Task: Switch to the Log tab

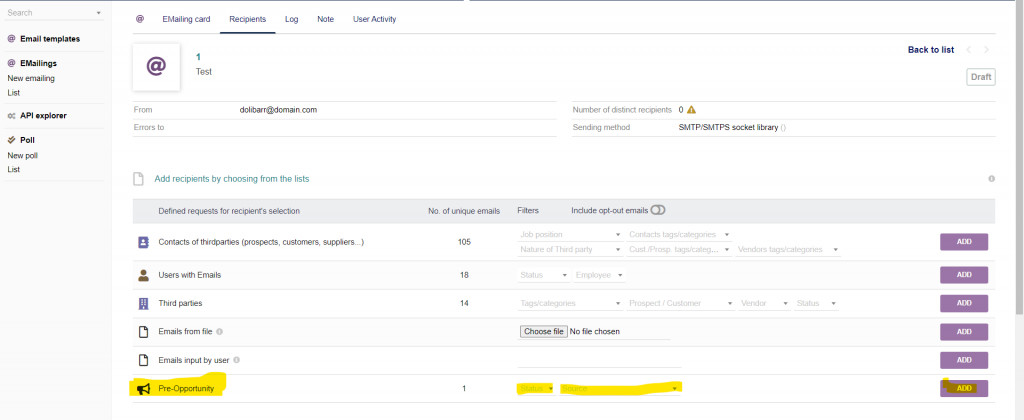Action: [x=291, y=19]
